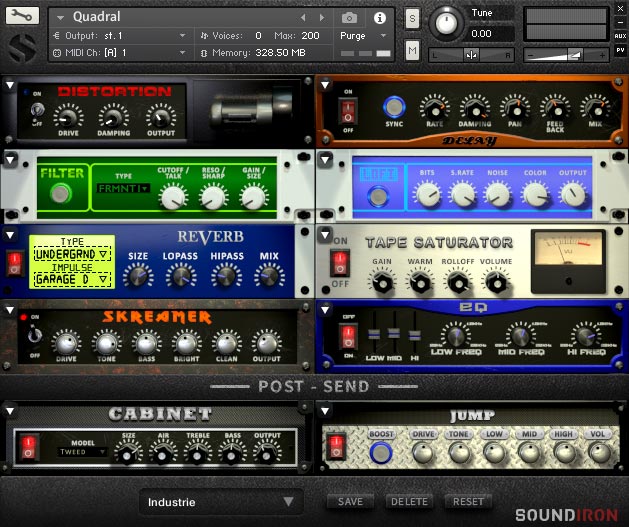Toggle the Reverb power switch
This screenshot has height=527, width=629.
(x=14, y=264)
